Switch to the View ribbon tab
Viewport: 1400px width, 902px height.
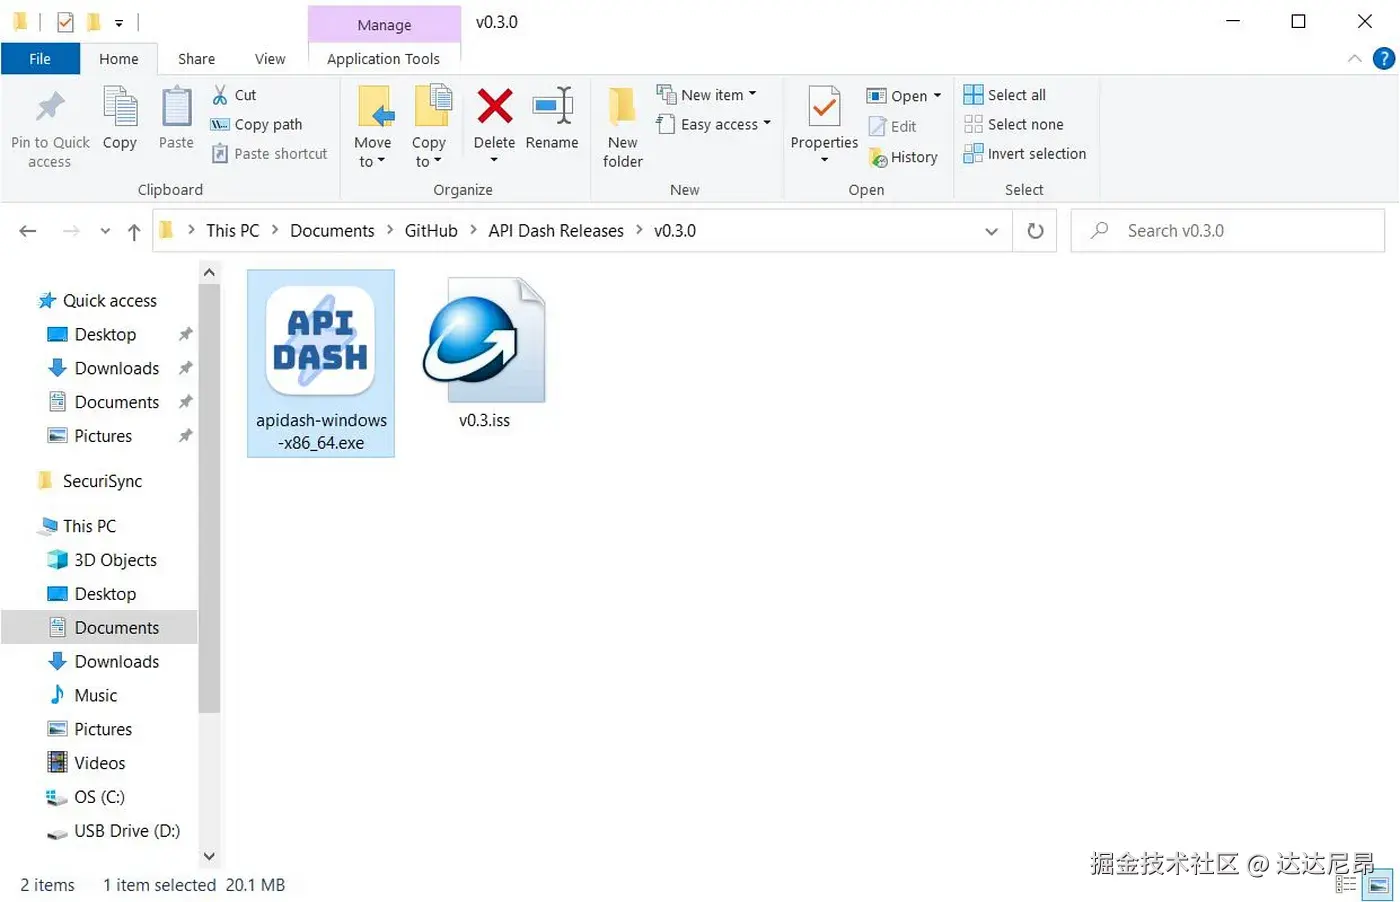(x=269, y=58)
